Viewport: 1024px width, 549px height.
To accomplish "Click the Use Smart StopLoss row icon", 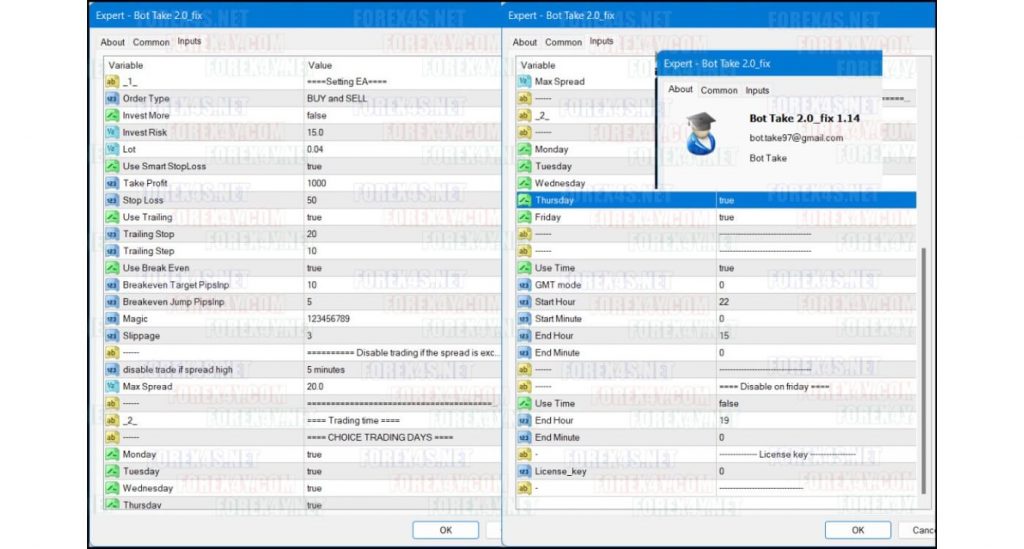I will click(112, 166).
